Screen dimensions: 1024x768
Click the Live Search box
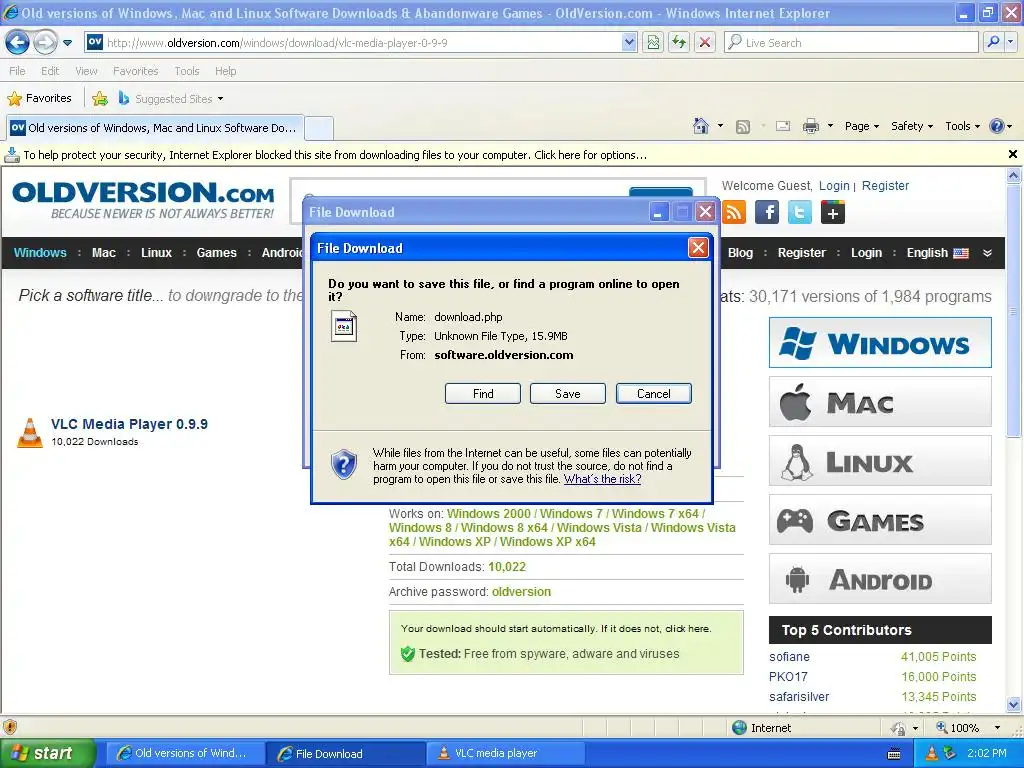pos(851,43)
